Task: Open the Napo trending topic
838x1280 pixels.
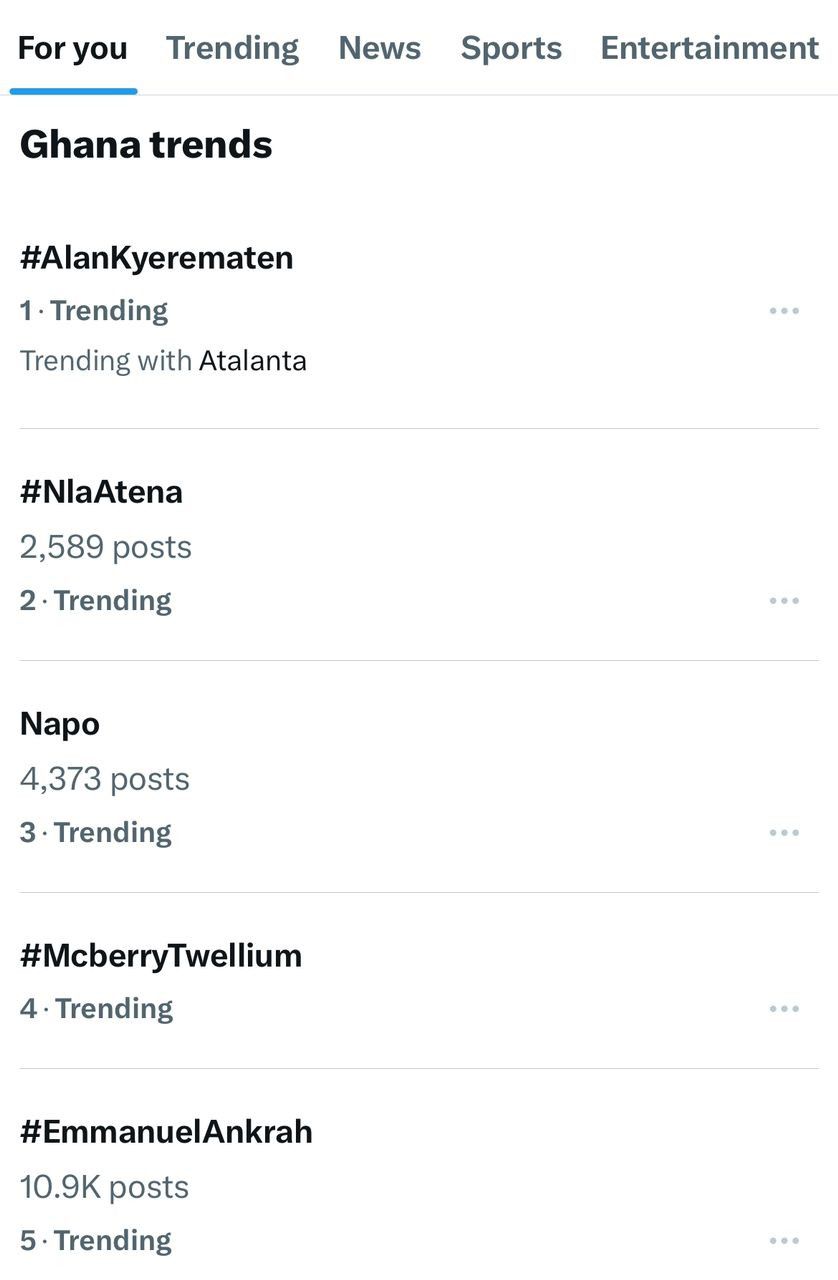Action: (60, 724)
